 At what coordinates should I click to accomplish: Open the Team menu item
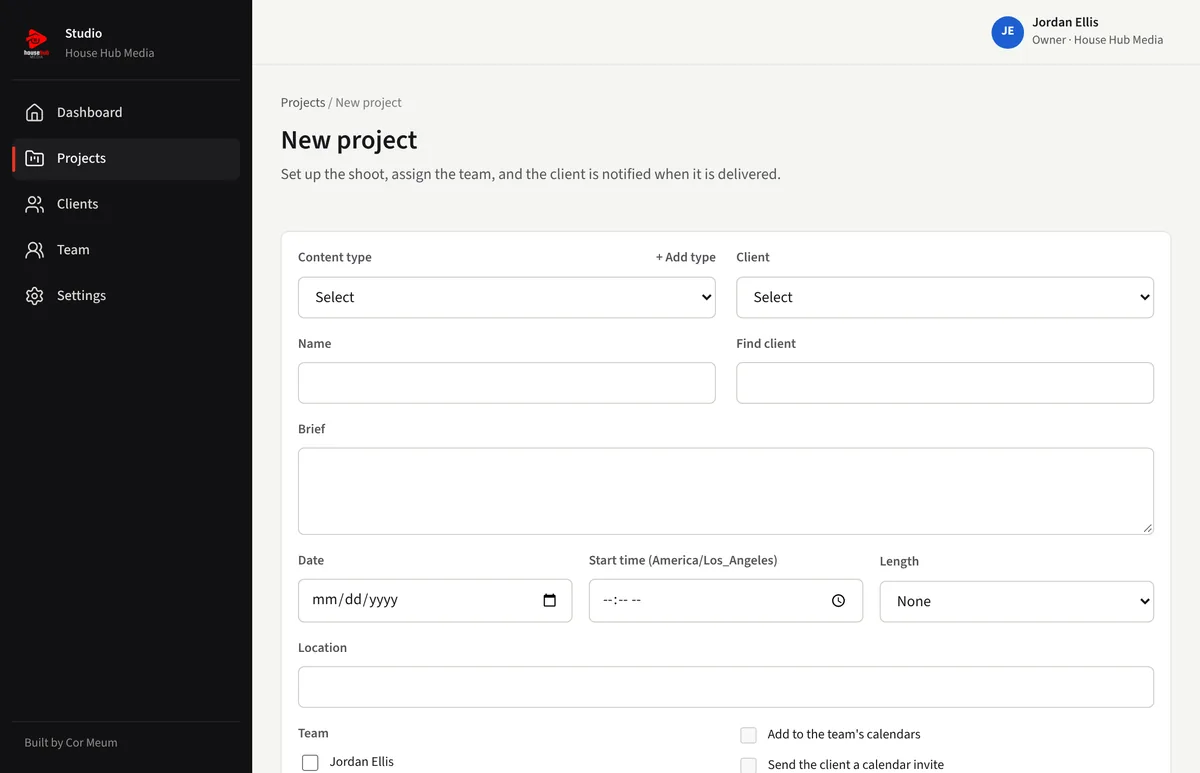(x=126, y=250)
